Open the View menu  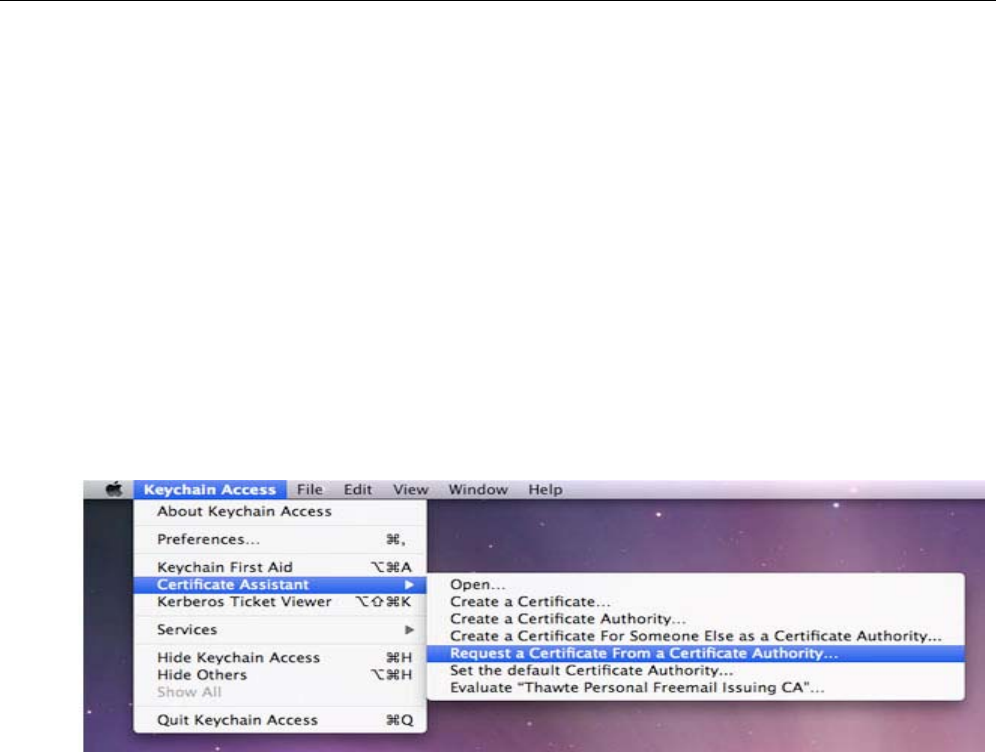[410, 490]
